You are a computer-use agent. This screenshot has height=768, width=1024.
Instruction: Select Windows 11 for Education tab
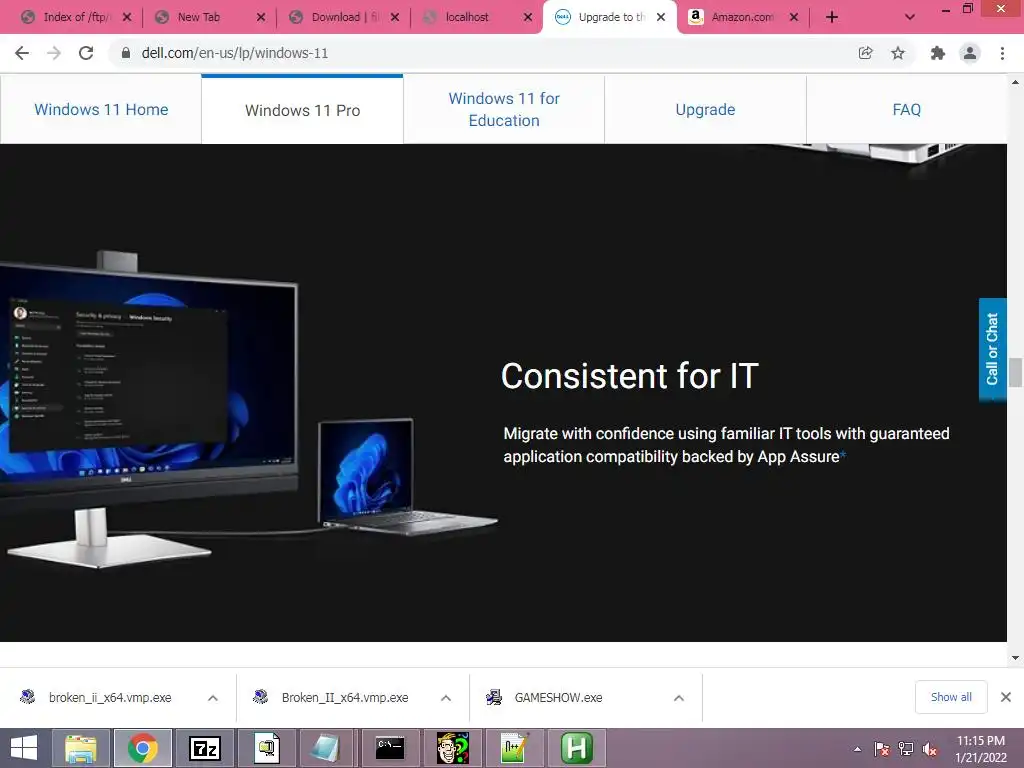point(504,109)
